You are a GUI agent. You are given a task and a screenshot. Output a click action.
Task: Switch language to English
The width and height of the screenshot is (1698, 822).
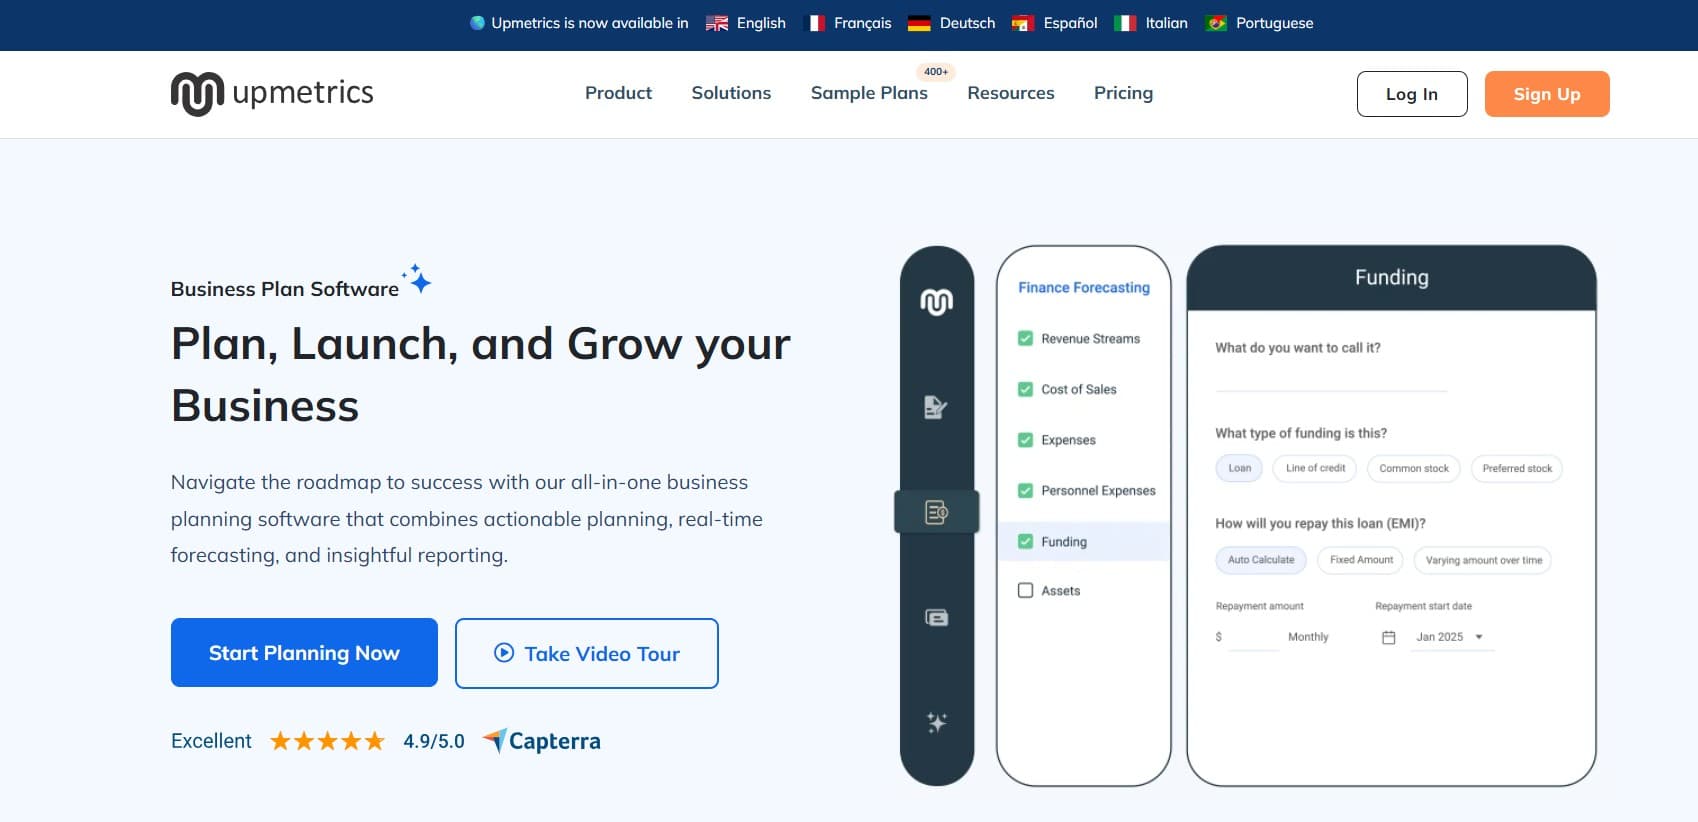[x=761, y=23]
